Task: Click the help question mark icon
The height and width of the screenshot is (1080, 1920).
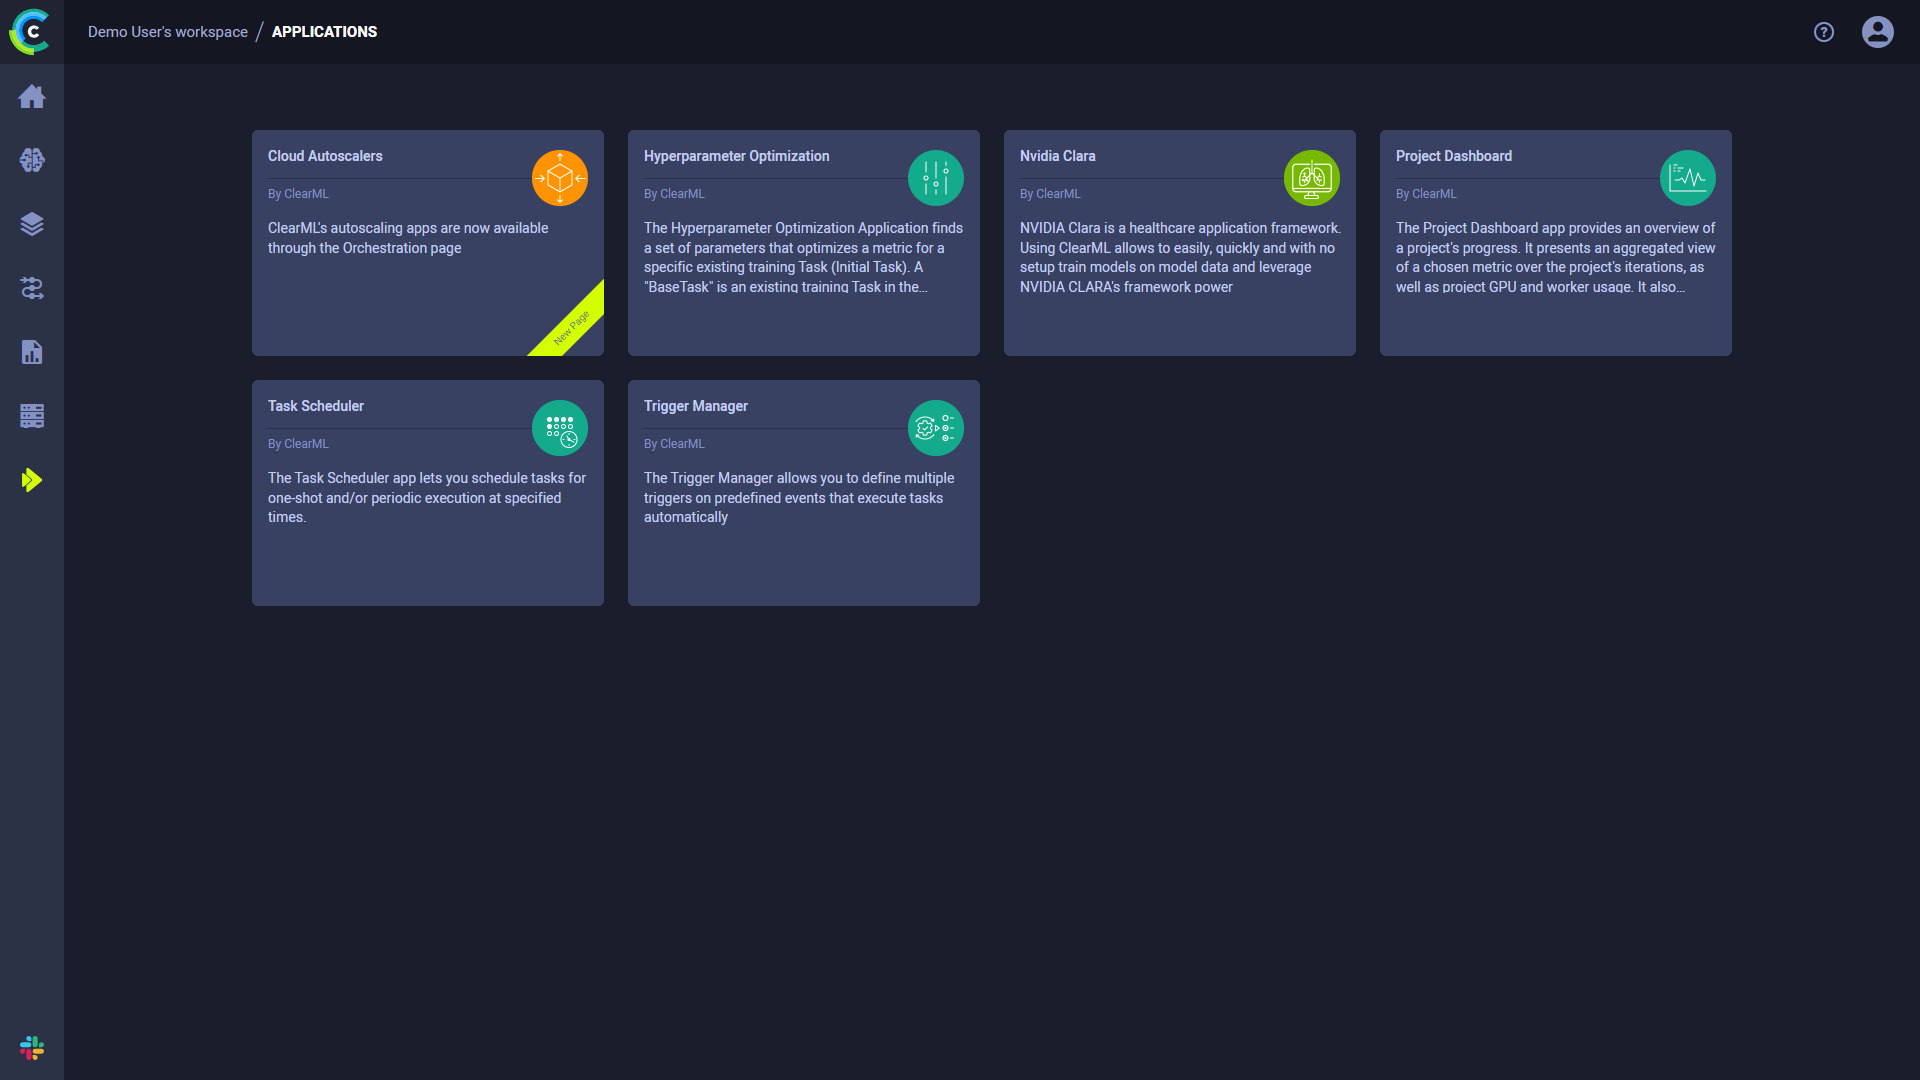Action: tap(1824, 30)
